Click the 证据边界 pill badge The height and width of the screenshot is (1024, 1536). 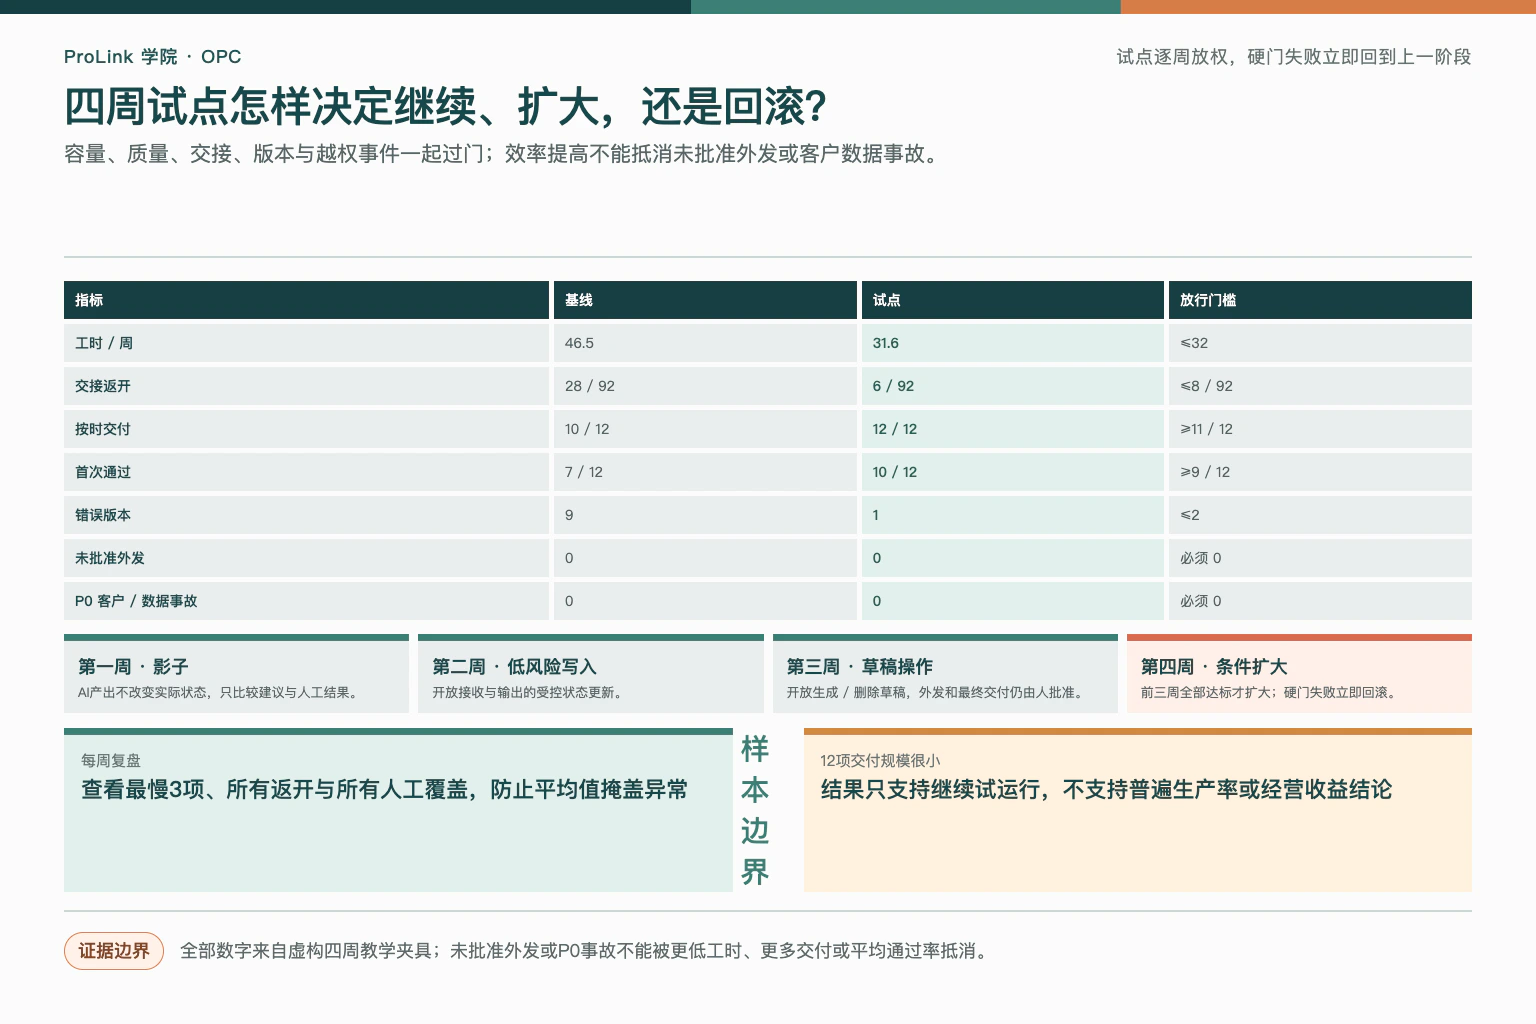click(x=114, y=951)
